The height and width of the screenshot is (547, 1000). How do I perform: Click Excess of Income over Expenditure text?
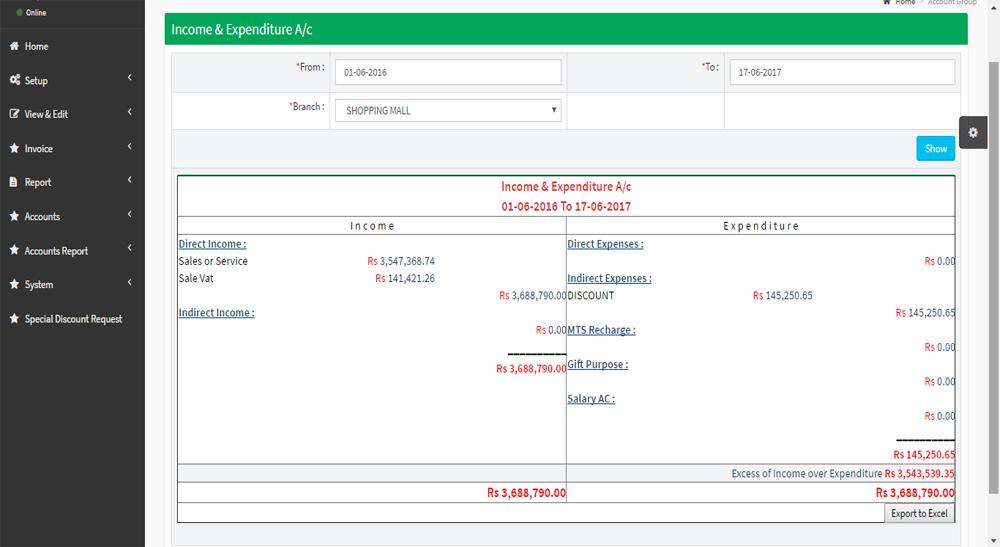point(807,474)
